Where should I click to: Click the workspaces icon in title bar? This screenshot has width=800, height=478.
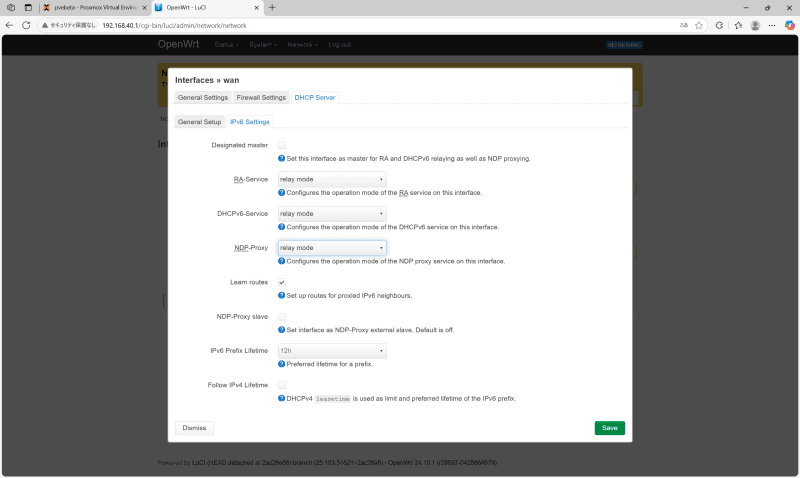click(x=11, y=8)
